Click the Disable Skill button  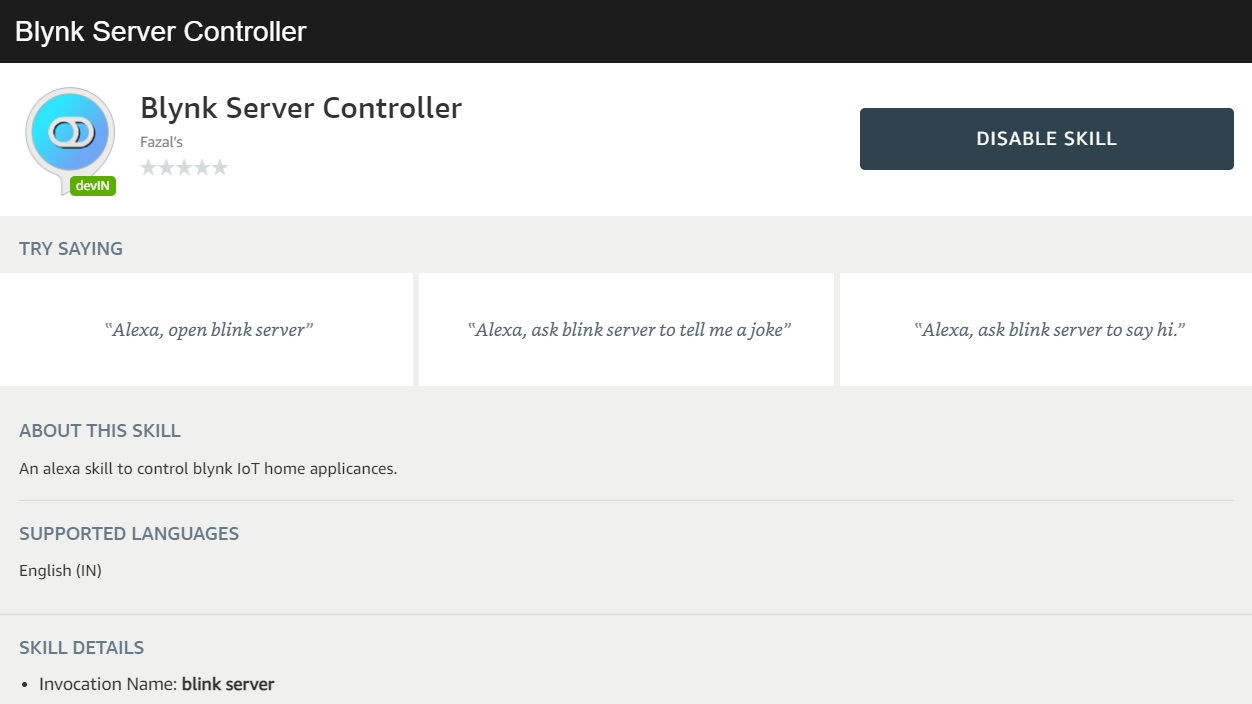[1046, 139]
